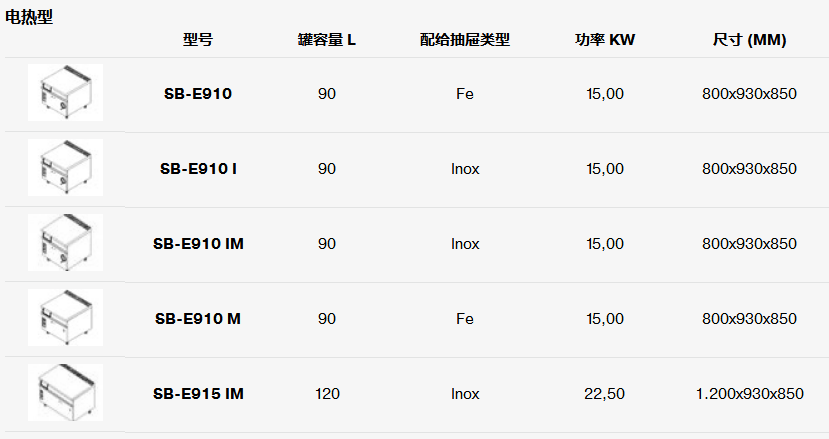829x439 pixels.
Task: Open the SB-E910 IM model link
Action: [x=198, y=244]
